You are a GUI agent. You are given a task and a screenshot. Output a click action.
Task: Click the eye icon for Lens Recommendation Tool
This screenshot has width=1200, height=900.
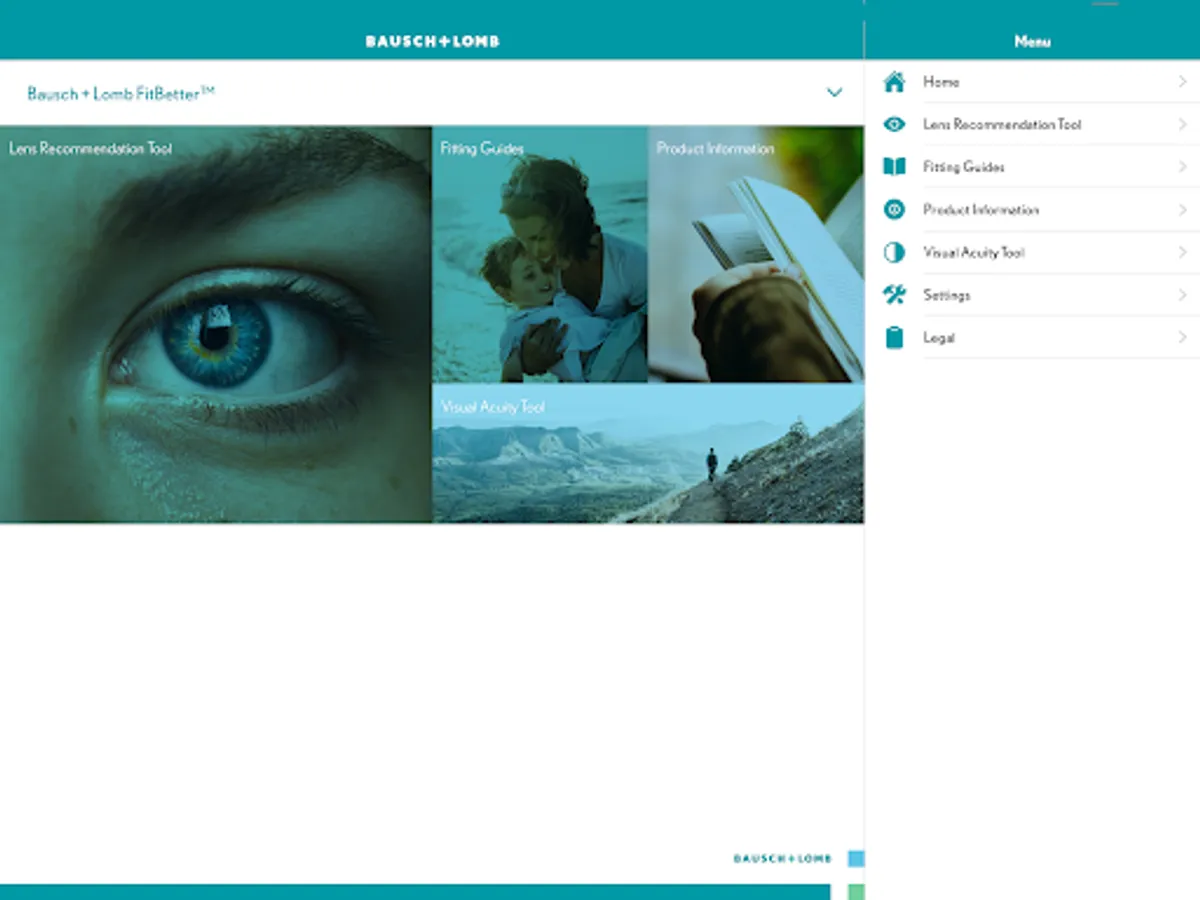coord(894,125)
